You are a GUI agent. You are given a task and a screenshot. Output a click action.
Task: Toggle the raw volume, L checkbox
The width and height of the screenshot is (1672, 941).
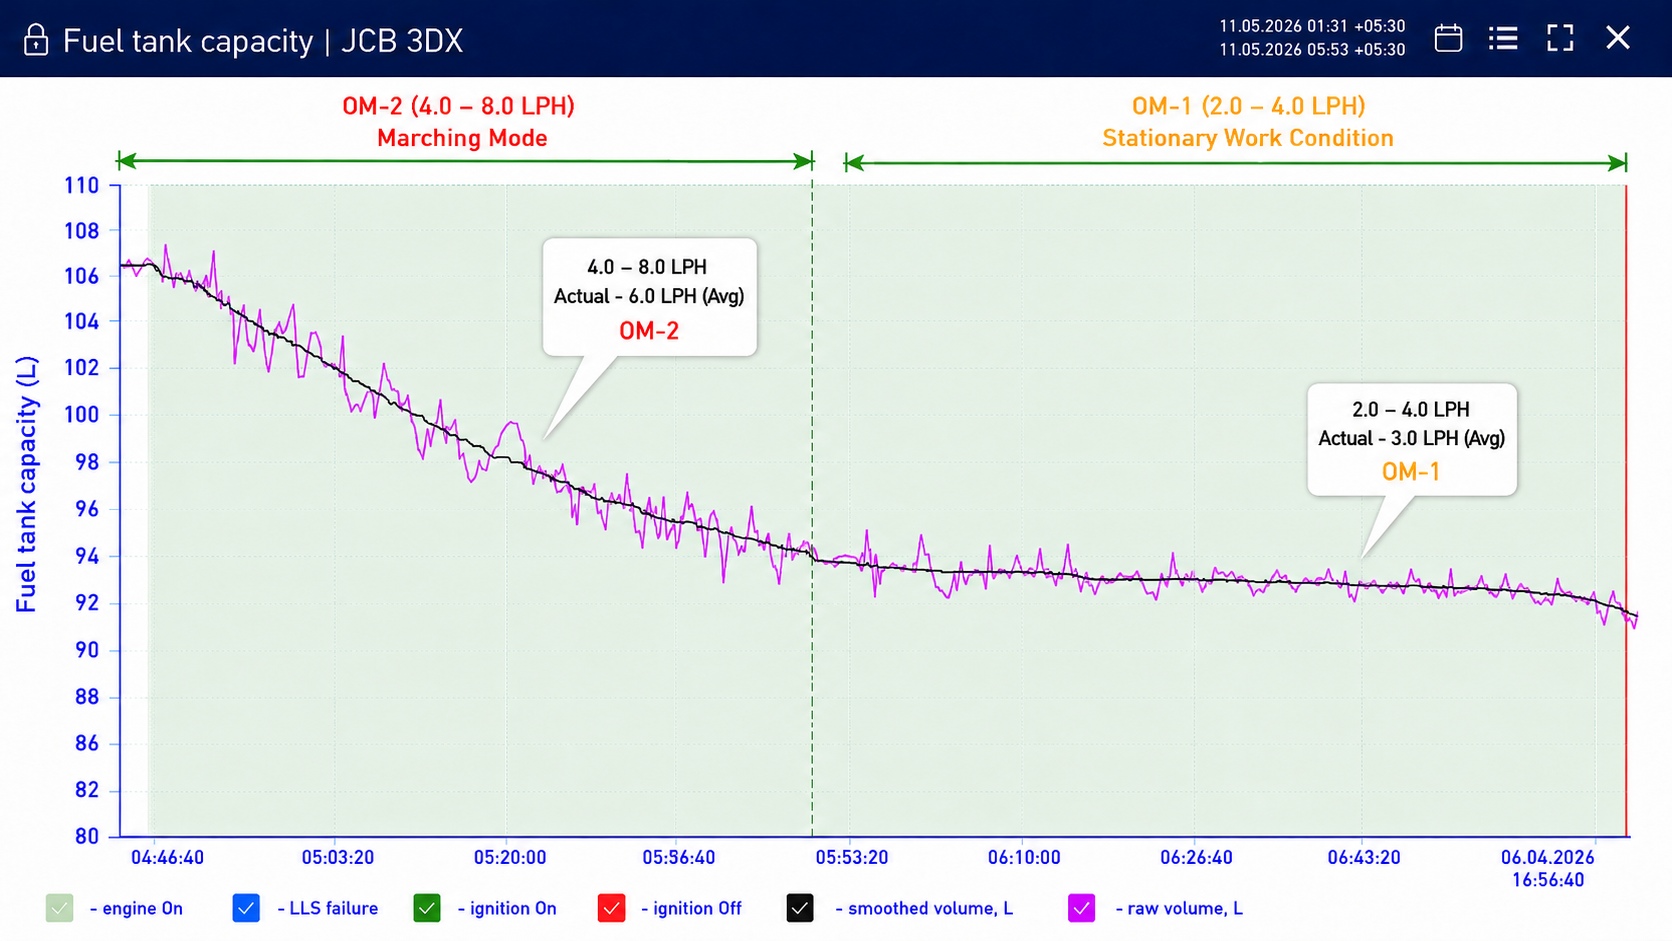[1081, 908]
